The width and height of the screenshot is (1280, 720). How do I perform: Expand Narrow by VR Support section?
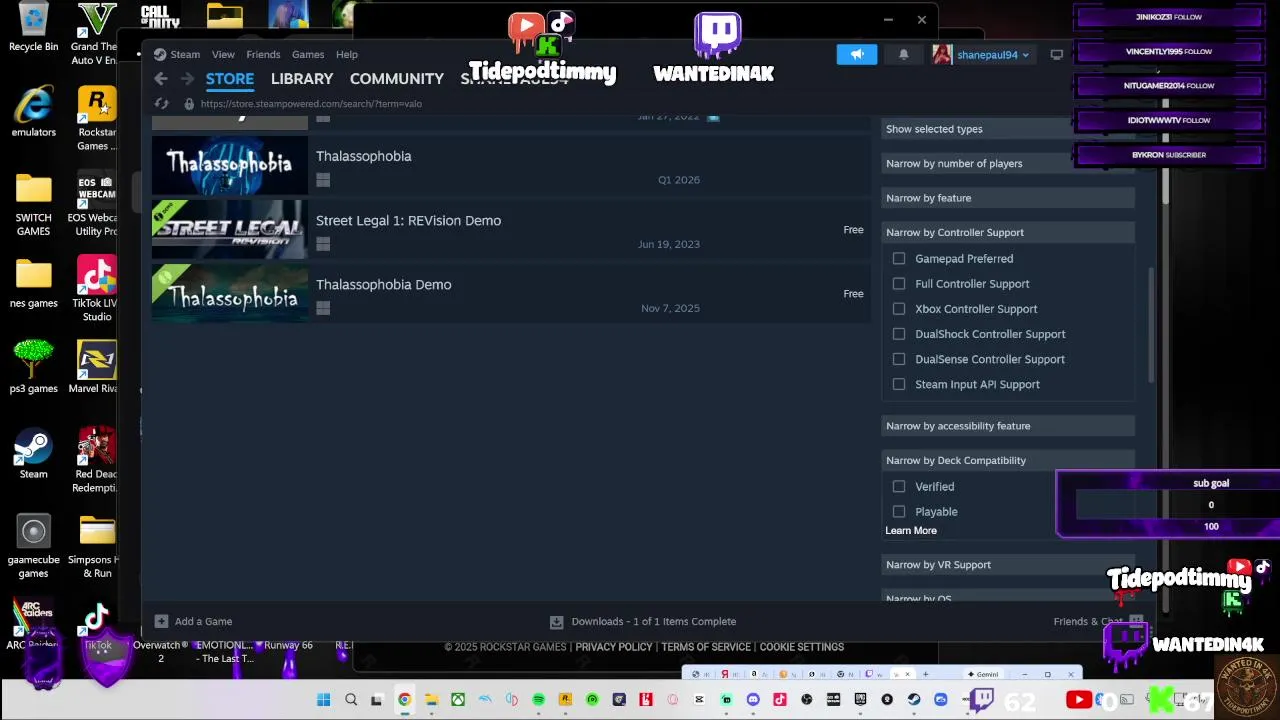[1008, 565]
